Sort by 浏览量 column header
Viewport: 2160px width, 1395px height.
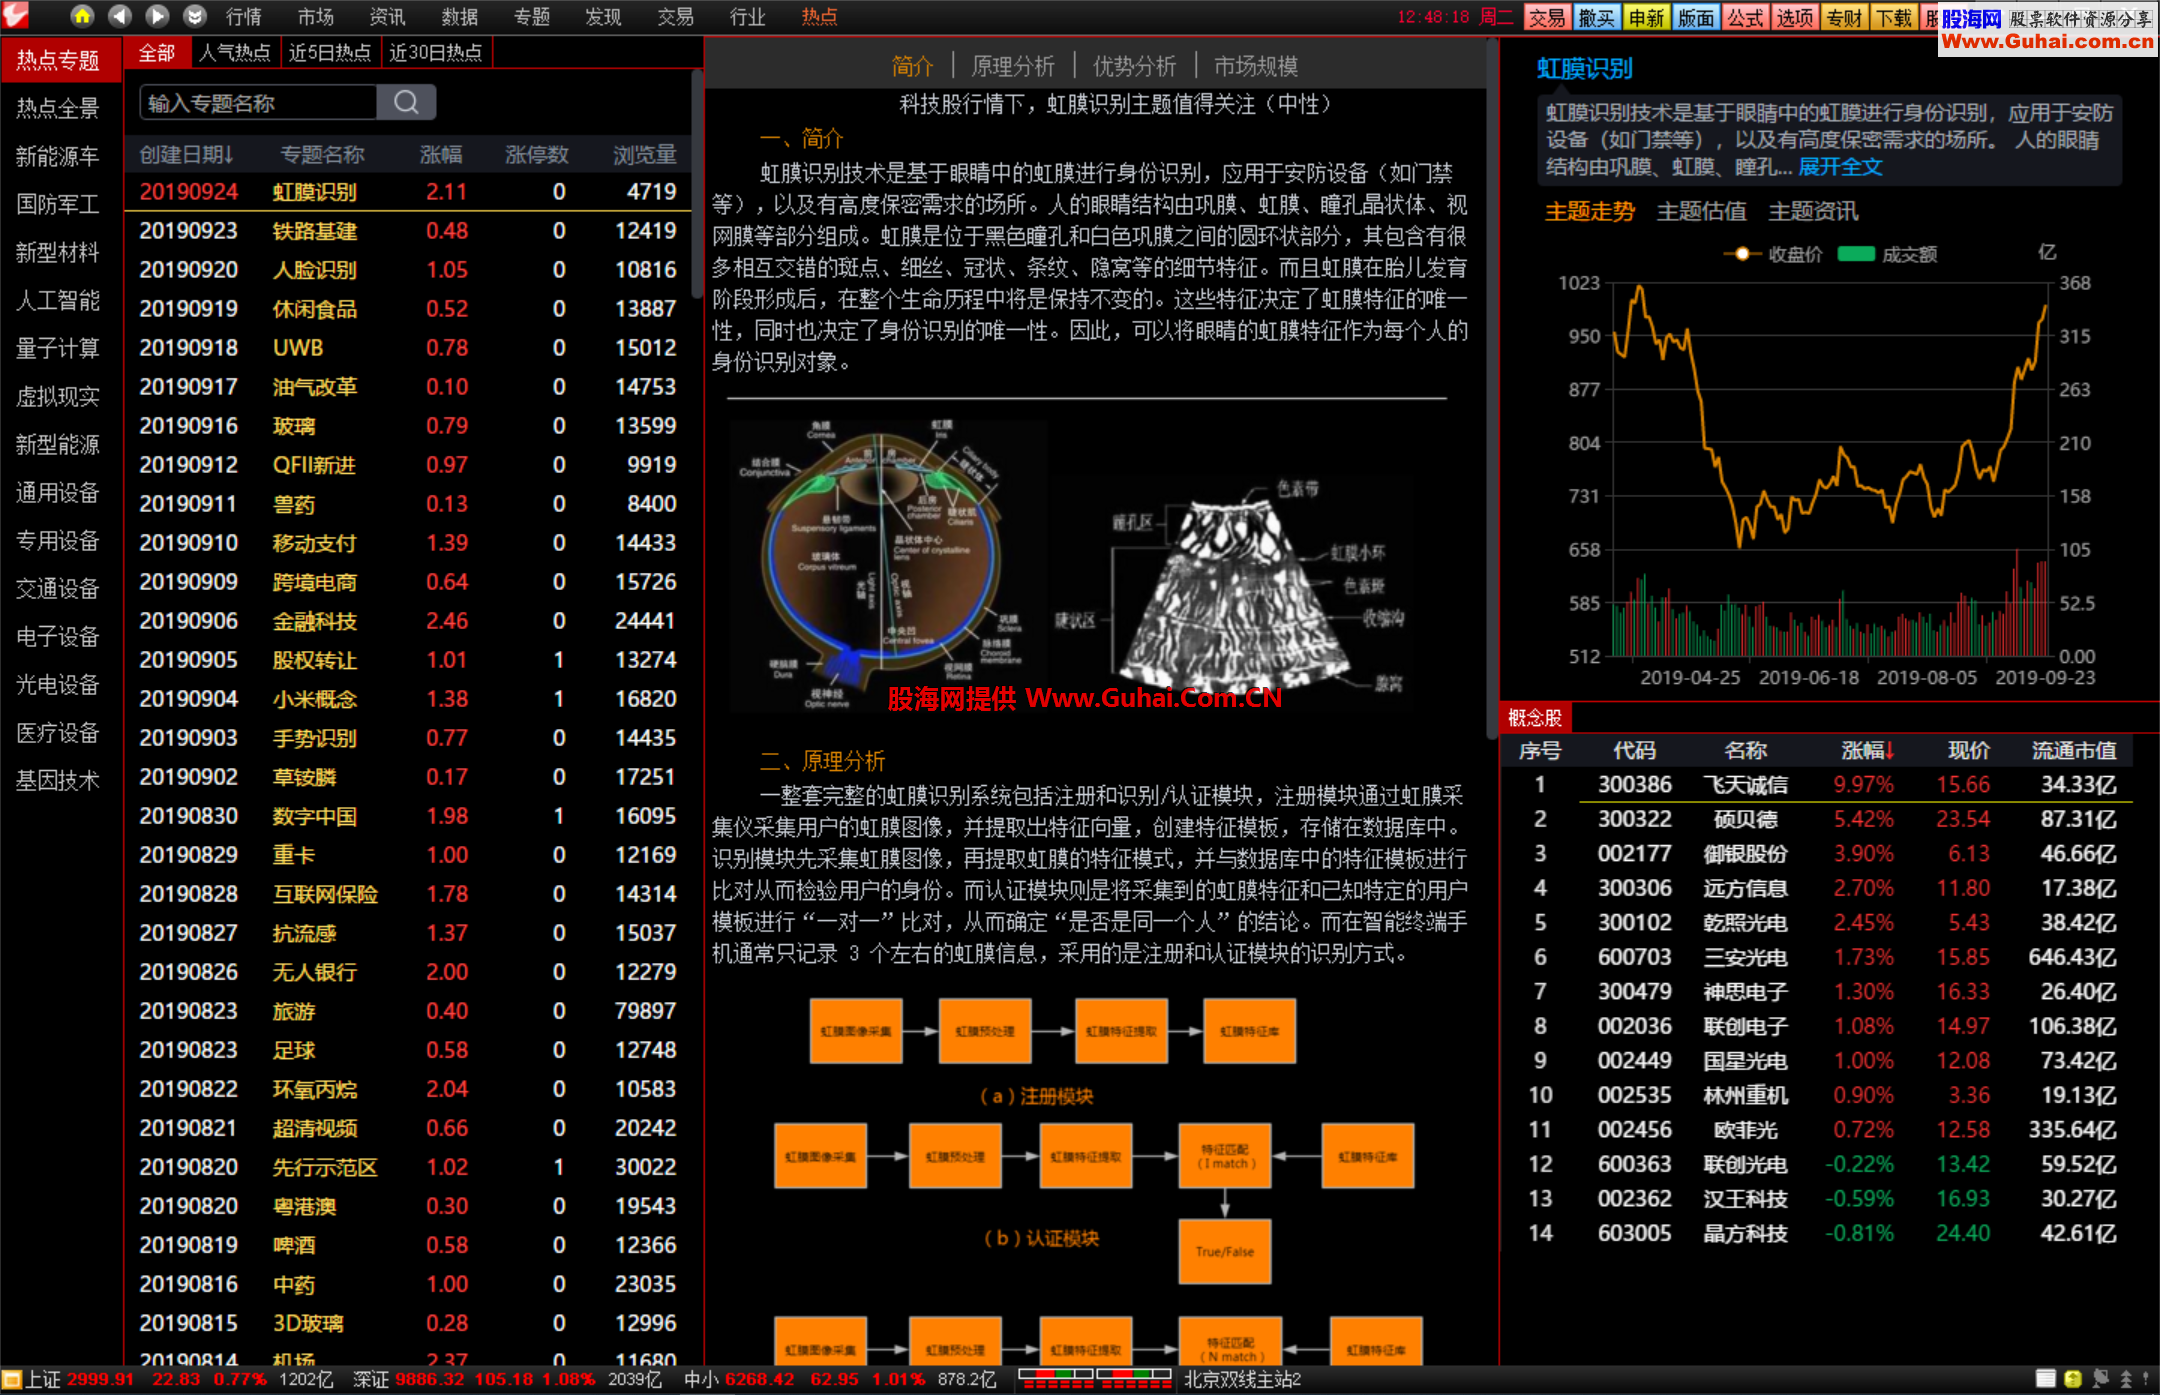(x=645, y=154)
